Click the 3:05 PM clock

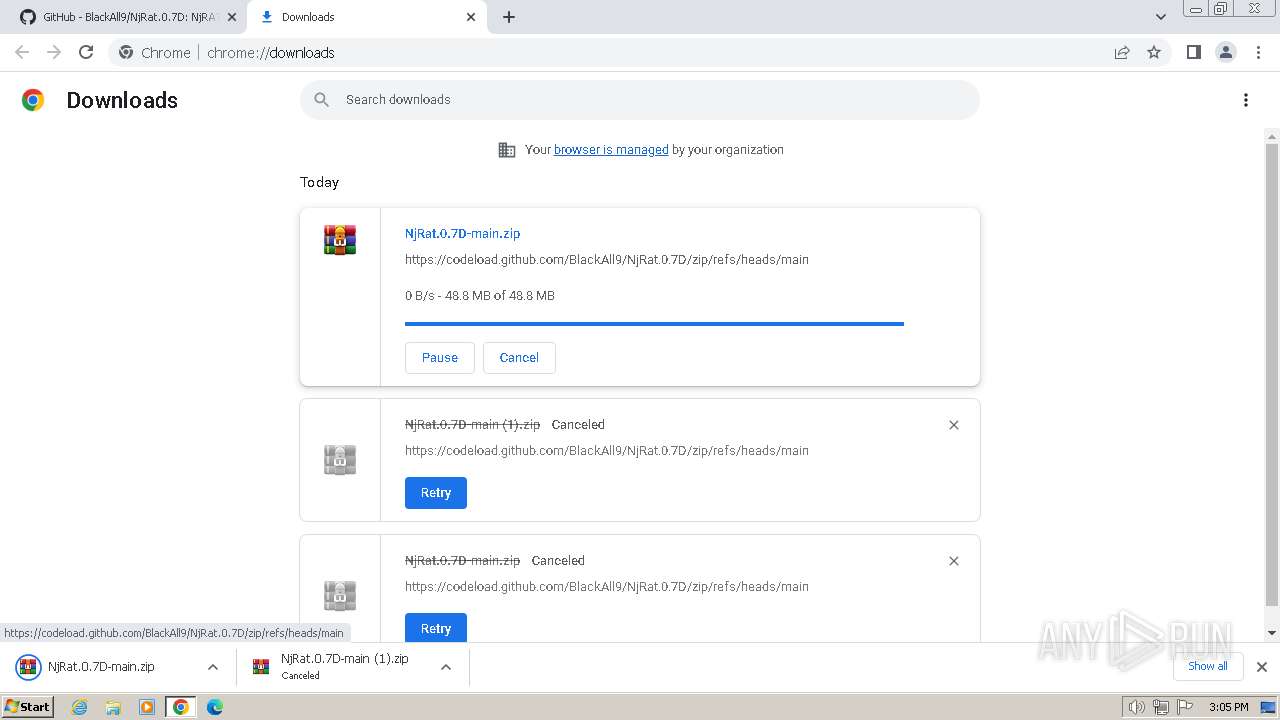click(1228, 707)
